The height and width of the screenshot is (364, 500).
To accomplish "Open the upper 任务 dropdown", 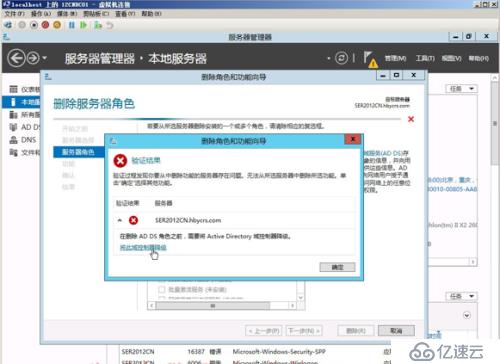I will [x=462, y=89].
